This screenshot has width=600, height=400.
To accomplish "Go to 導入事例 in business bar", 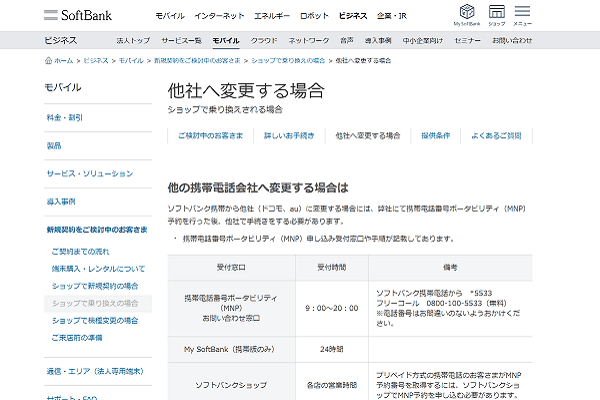I will (x=378, y=40).
